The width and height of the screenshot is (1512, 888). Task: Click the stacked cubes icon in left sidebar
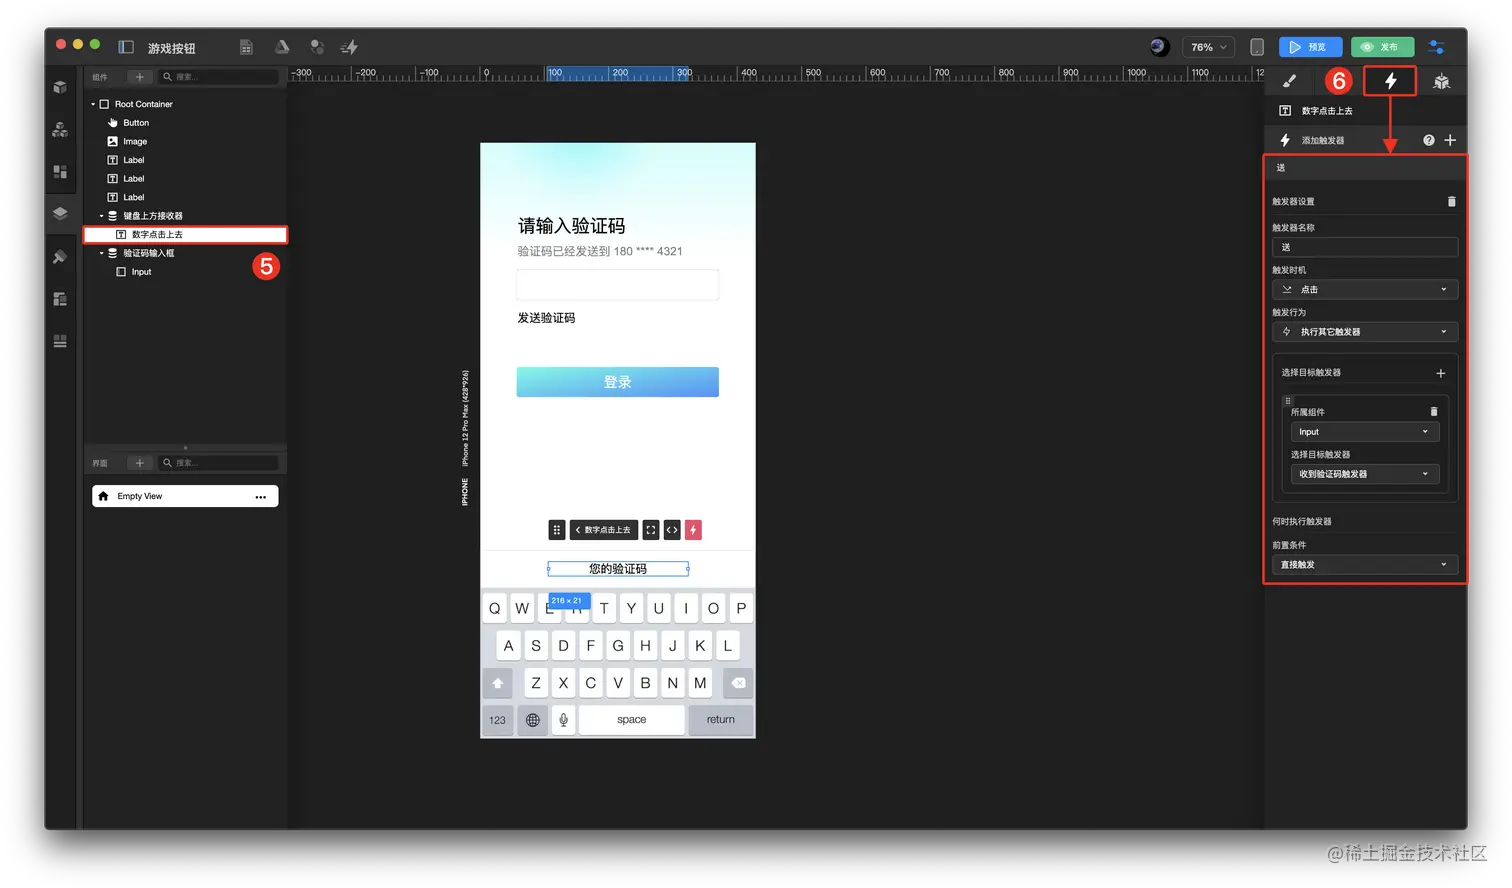60,129
